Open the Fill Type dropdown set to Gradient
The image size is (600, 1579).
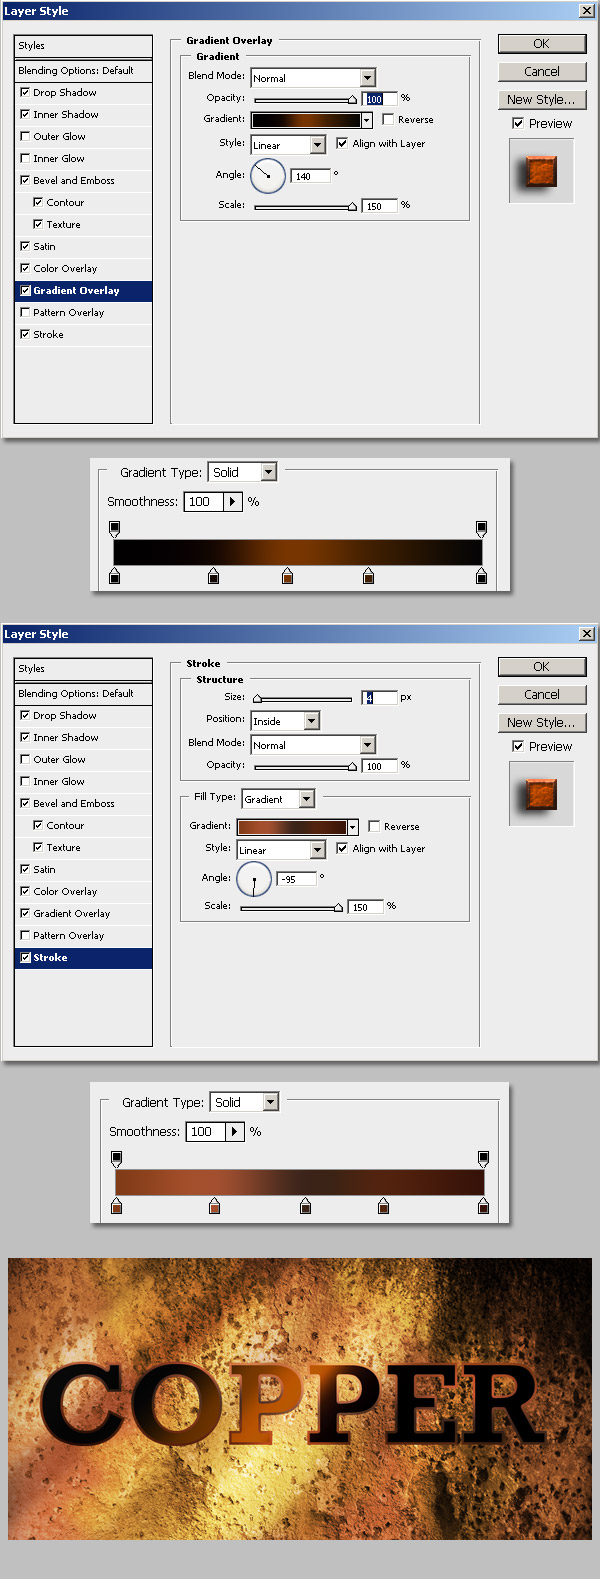coord(307,799)
